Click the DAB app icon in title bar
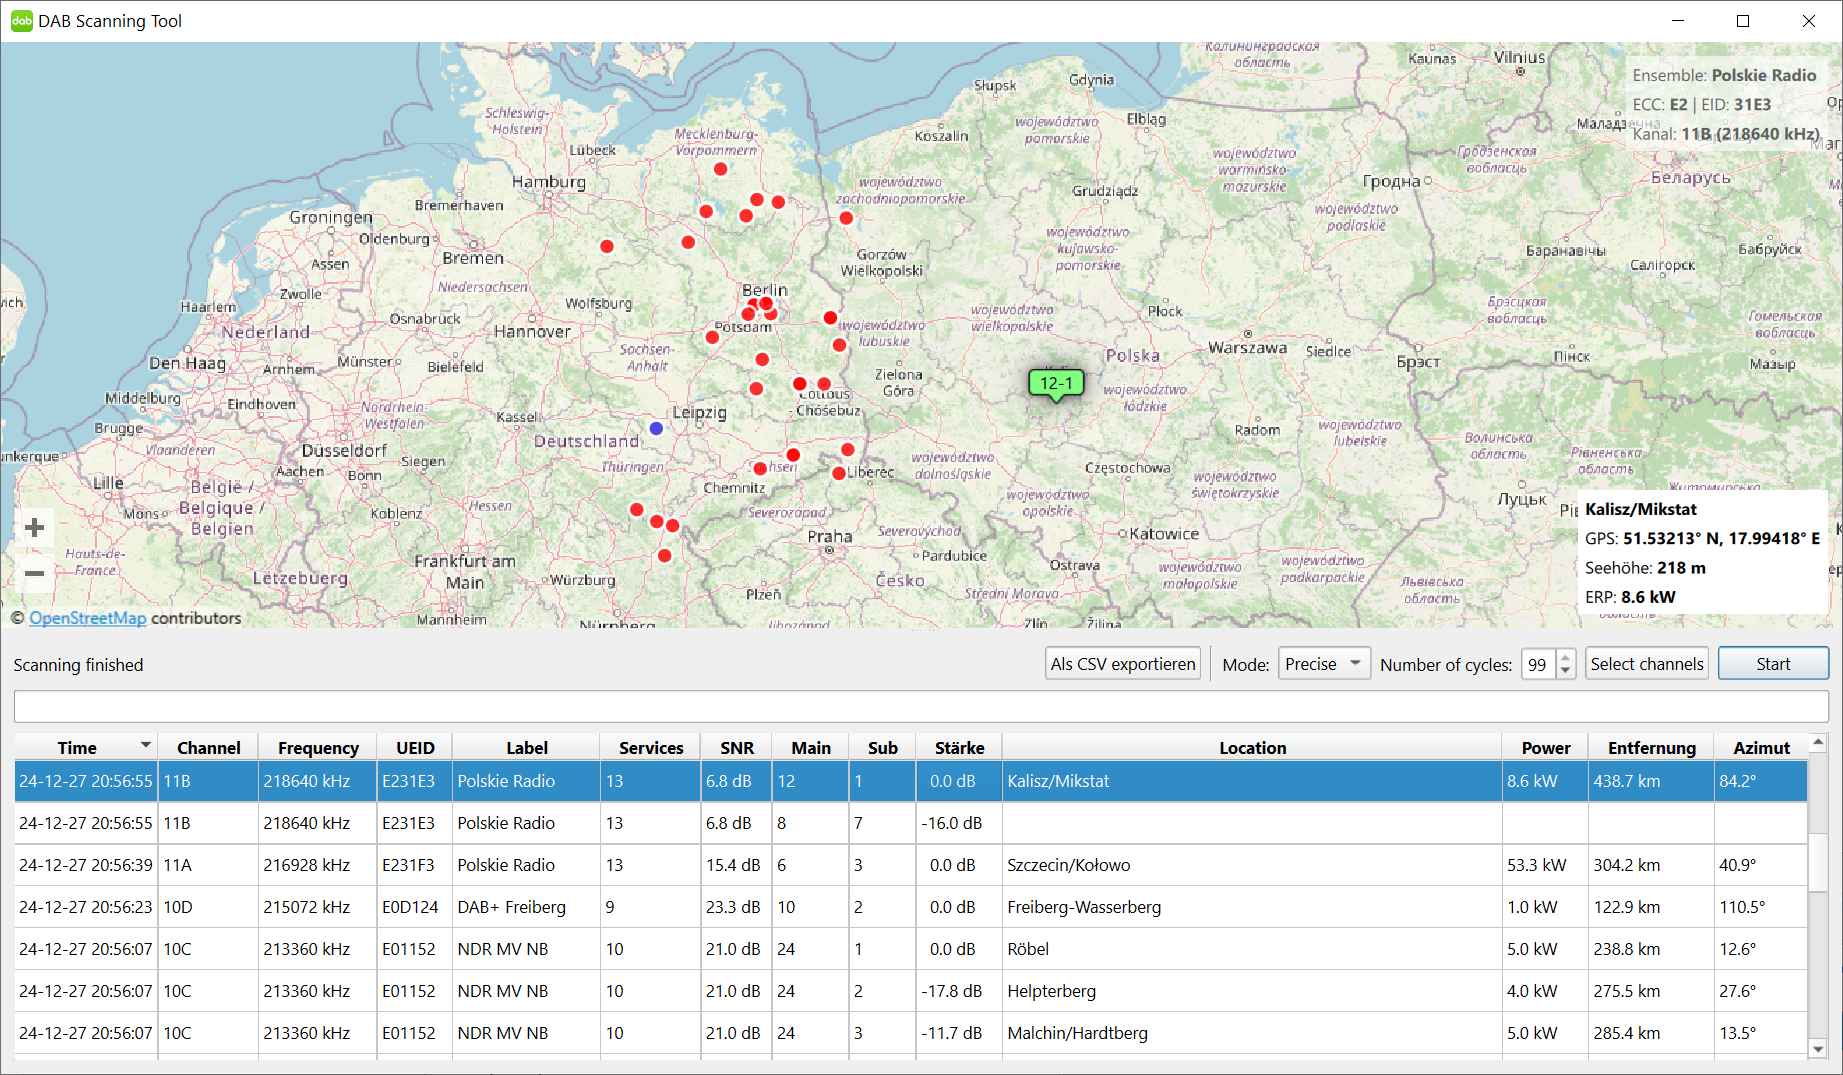Viewport: 1843px width, 1075px height. point(21,21)
